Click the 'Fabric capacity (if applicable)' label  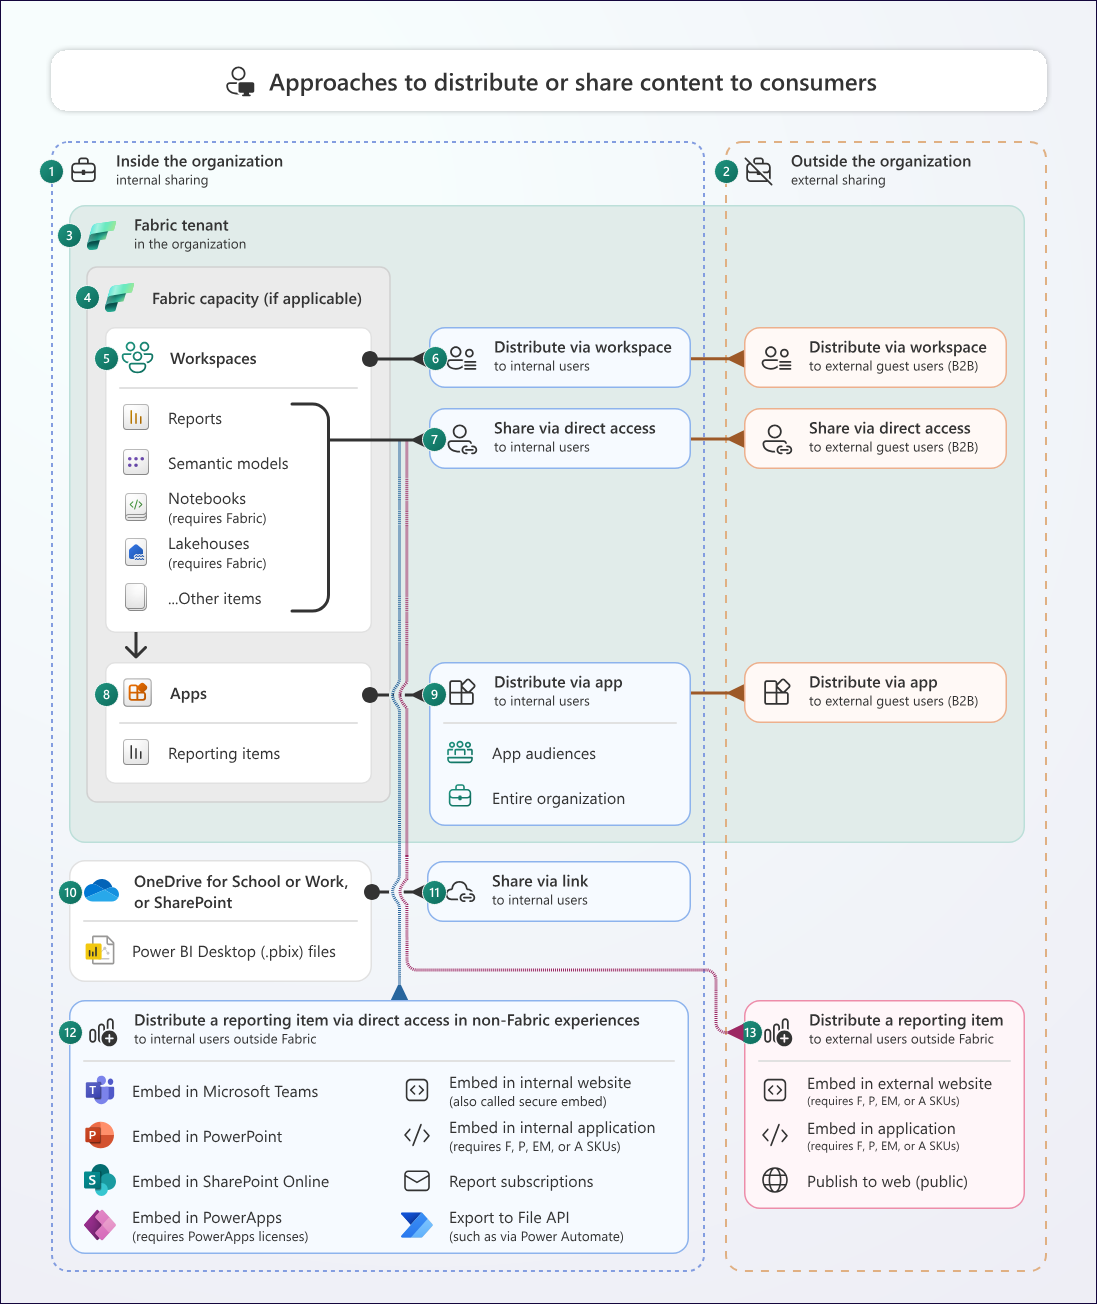click(x=257, y=298)
